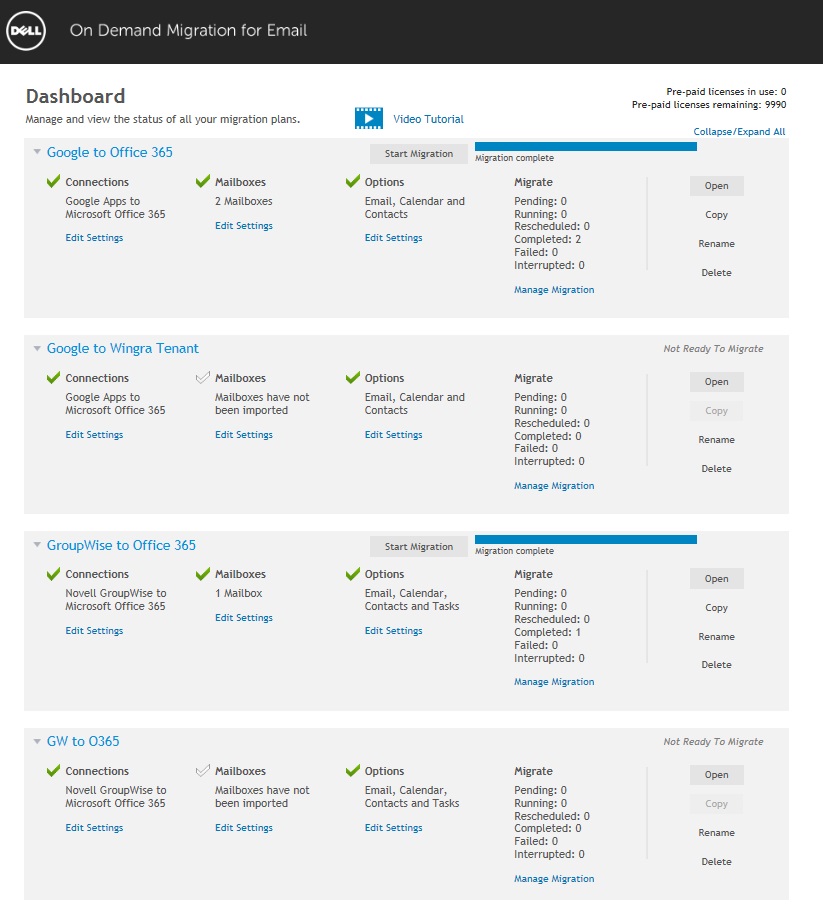Click the Dell logo icon
Viewport: 823px width, 919px height.
tap(26, 30)
